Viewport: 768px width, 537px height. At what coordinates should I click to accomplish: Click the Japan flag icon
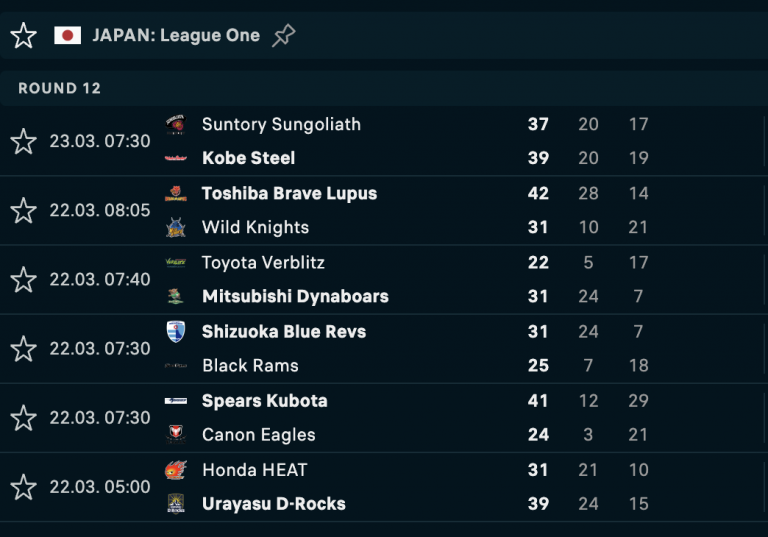[x=68, y=35]
